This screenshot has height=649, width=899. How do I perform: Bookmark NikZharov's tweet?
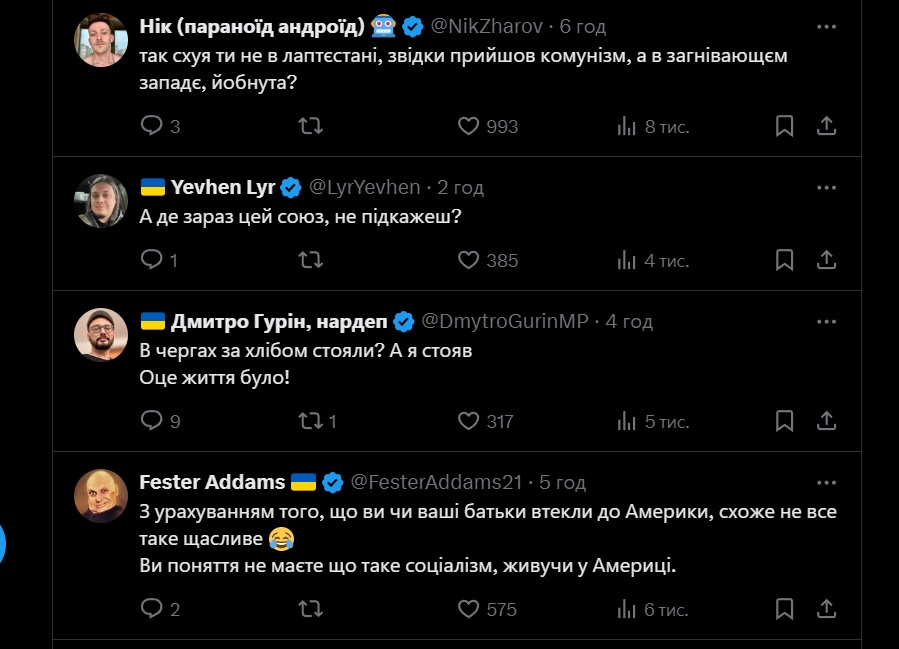(785, 126)
